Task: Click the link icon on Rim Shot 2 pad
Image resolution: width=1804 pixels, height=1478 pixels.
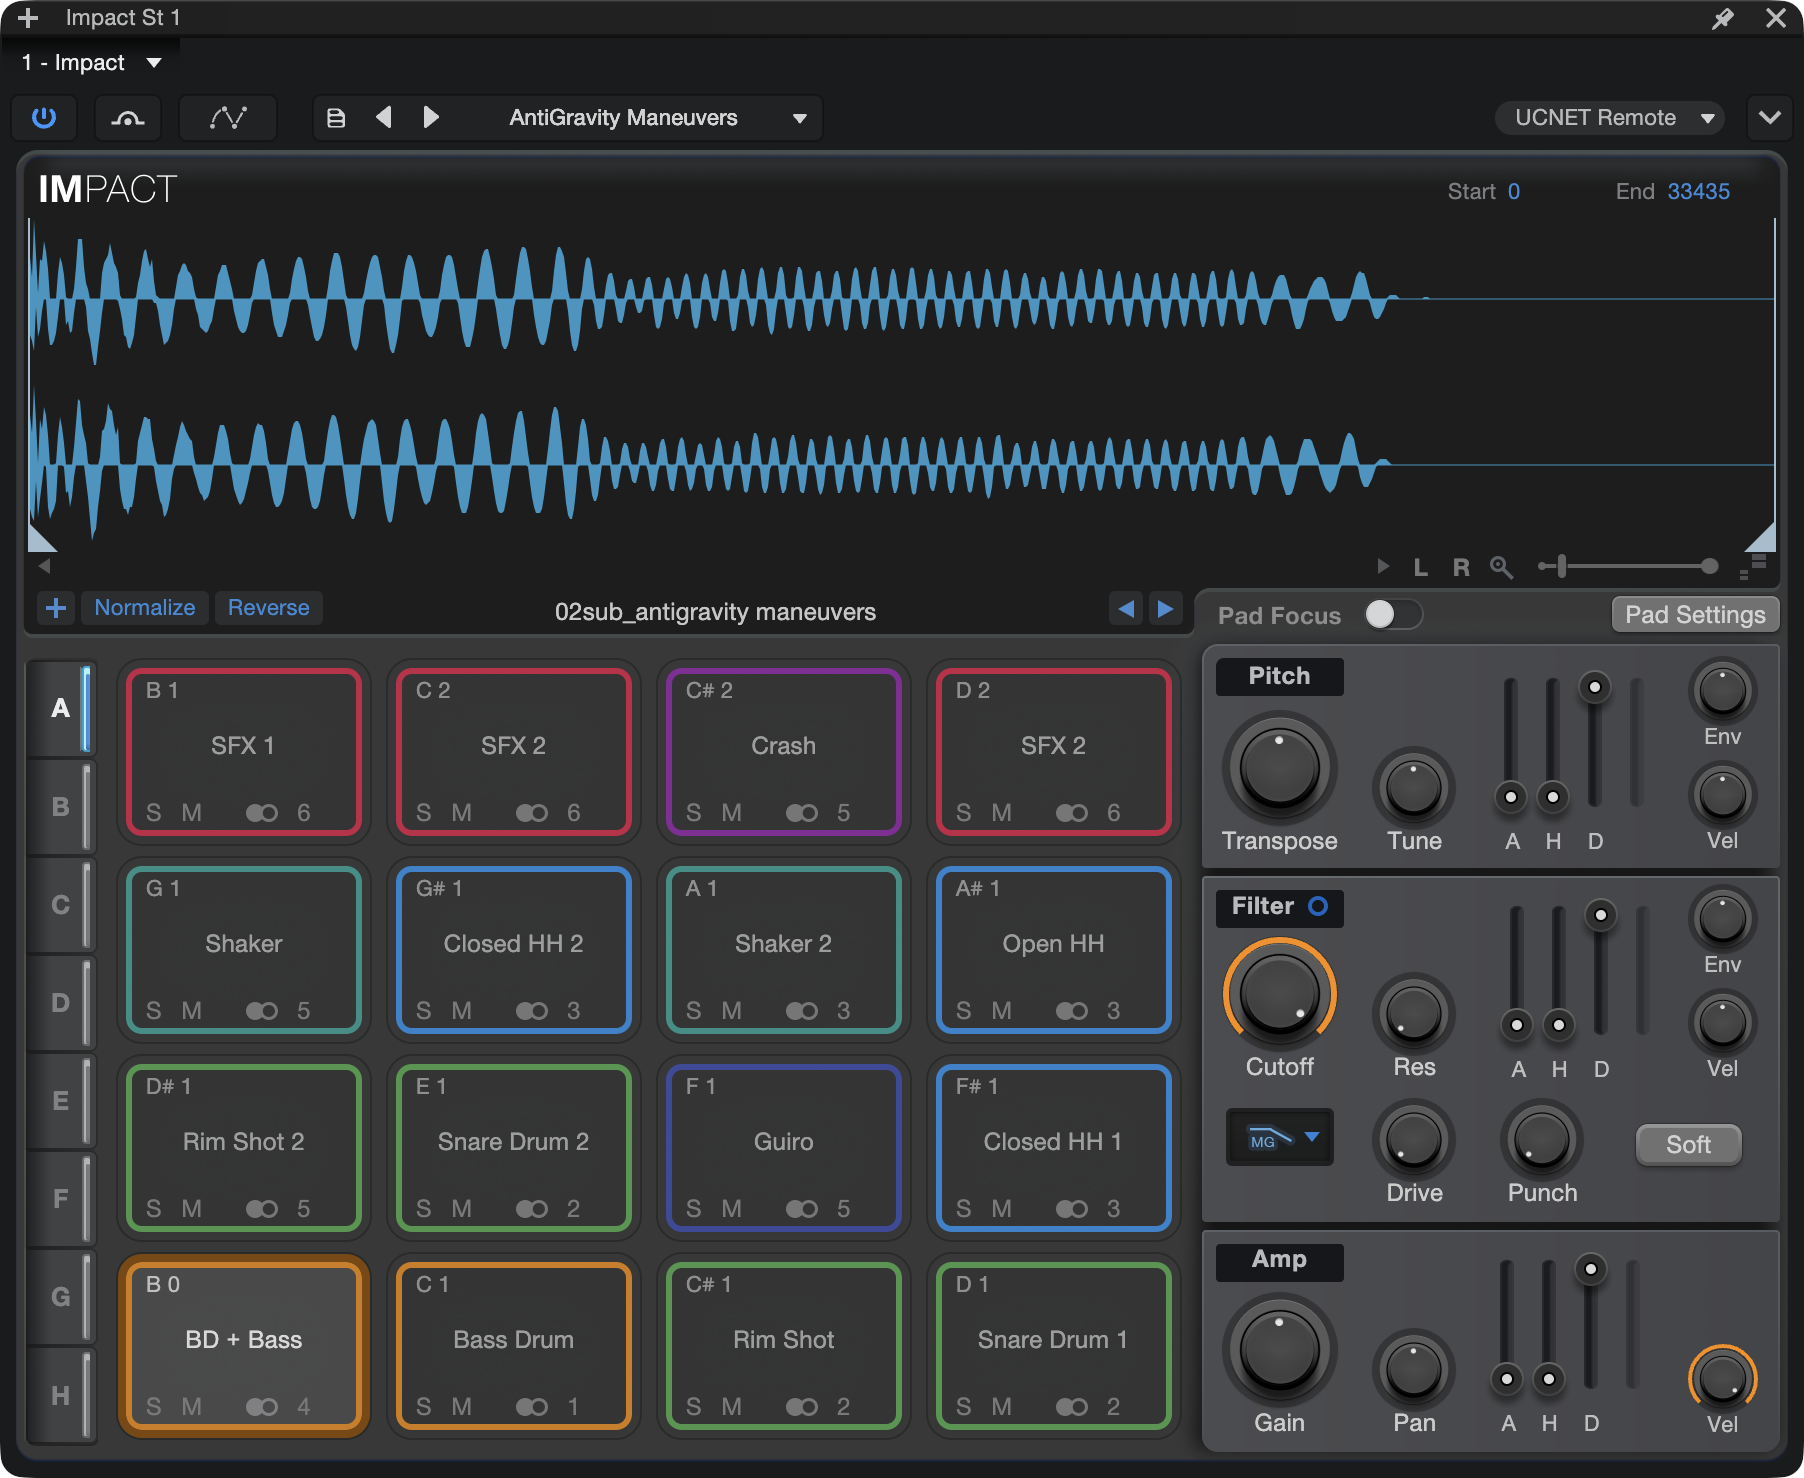Action: coord(262,1209)
